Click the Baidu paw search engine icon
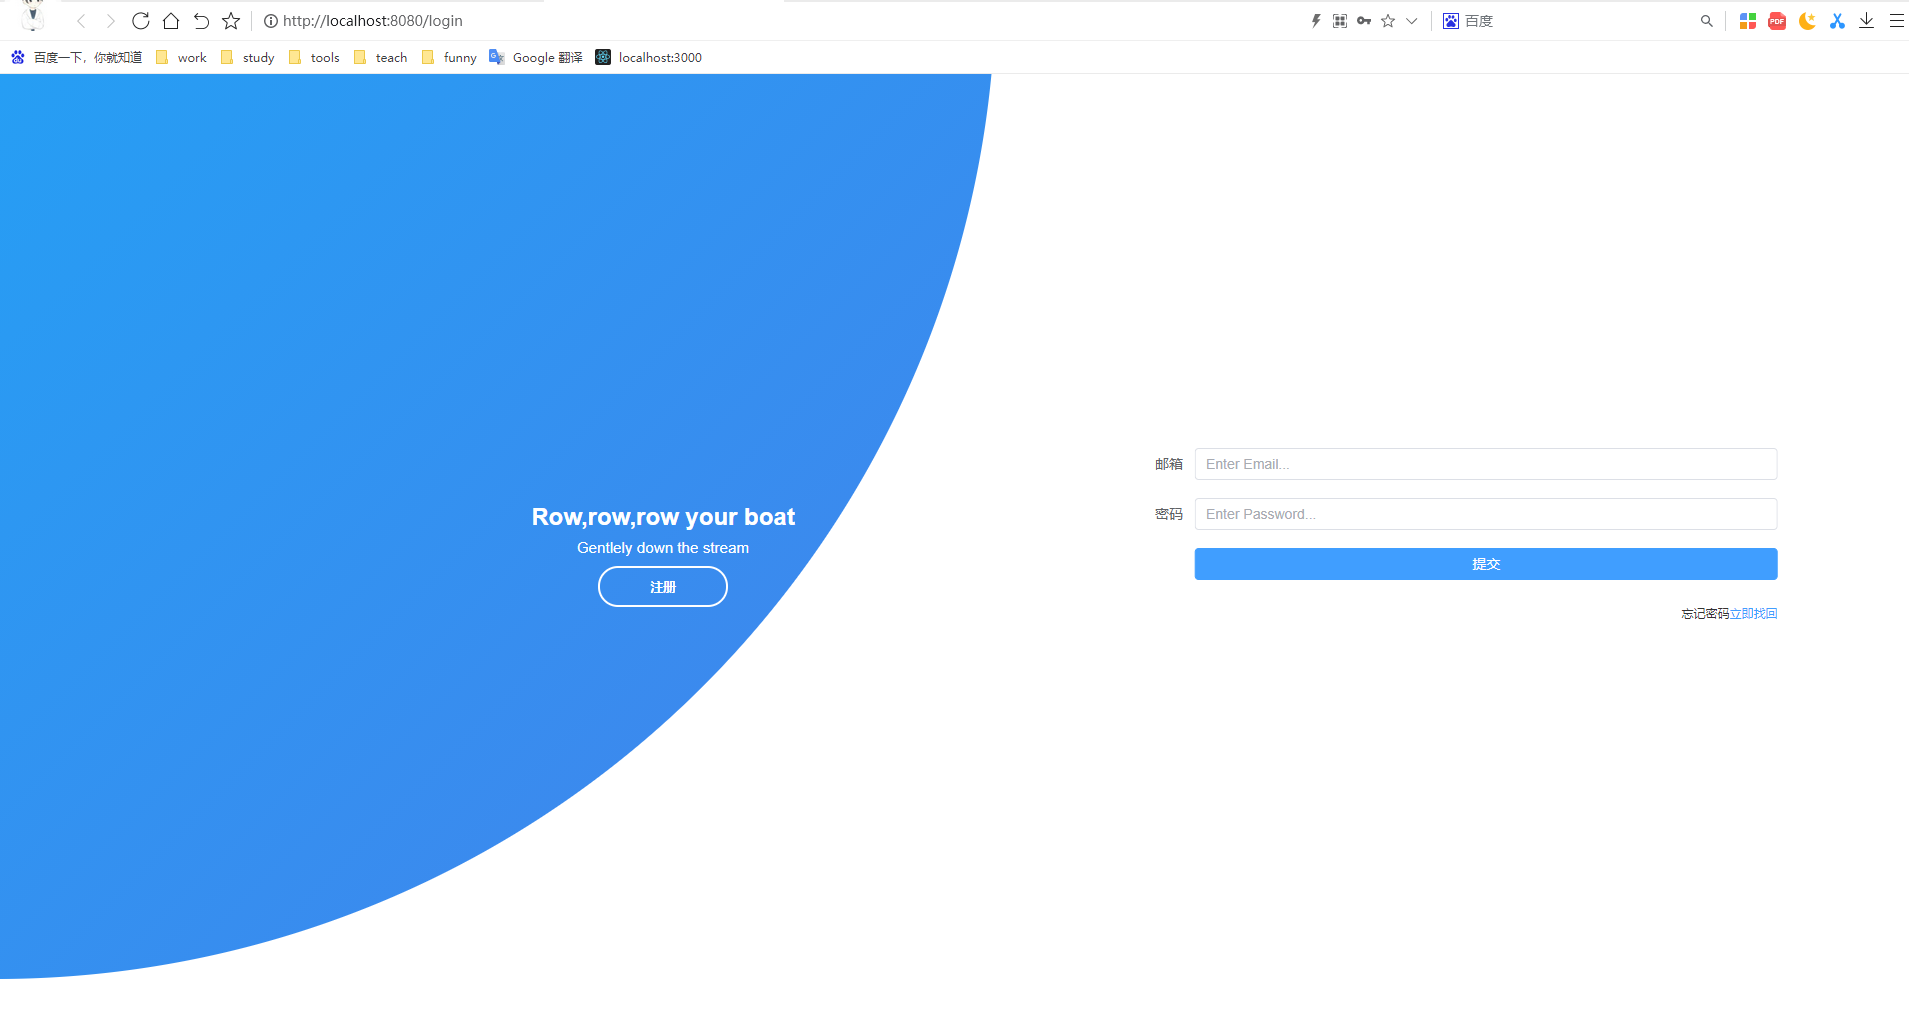Image resolution: width=1909 pixels, height=1017 pixels. pos(1451,21)
